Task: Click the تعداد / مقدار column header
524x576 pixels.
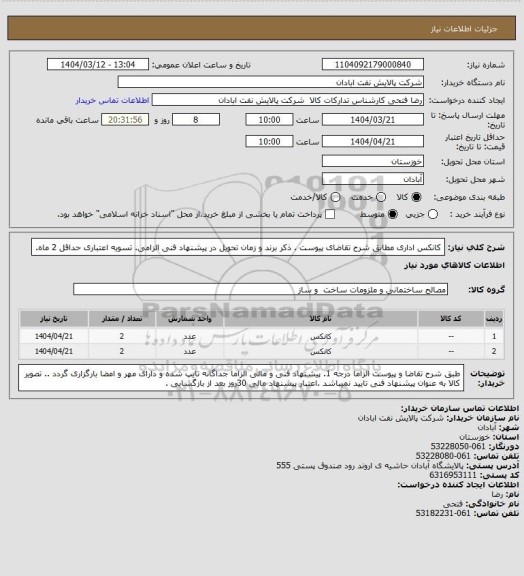Action: click(x=122, y=318)
